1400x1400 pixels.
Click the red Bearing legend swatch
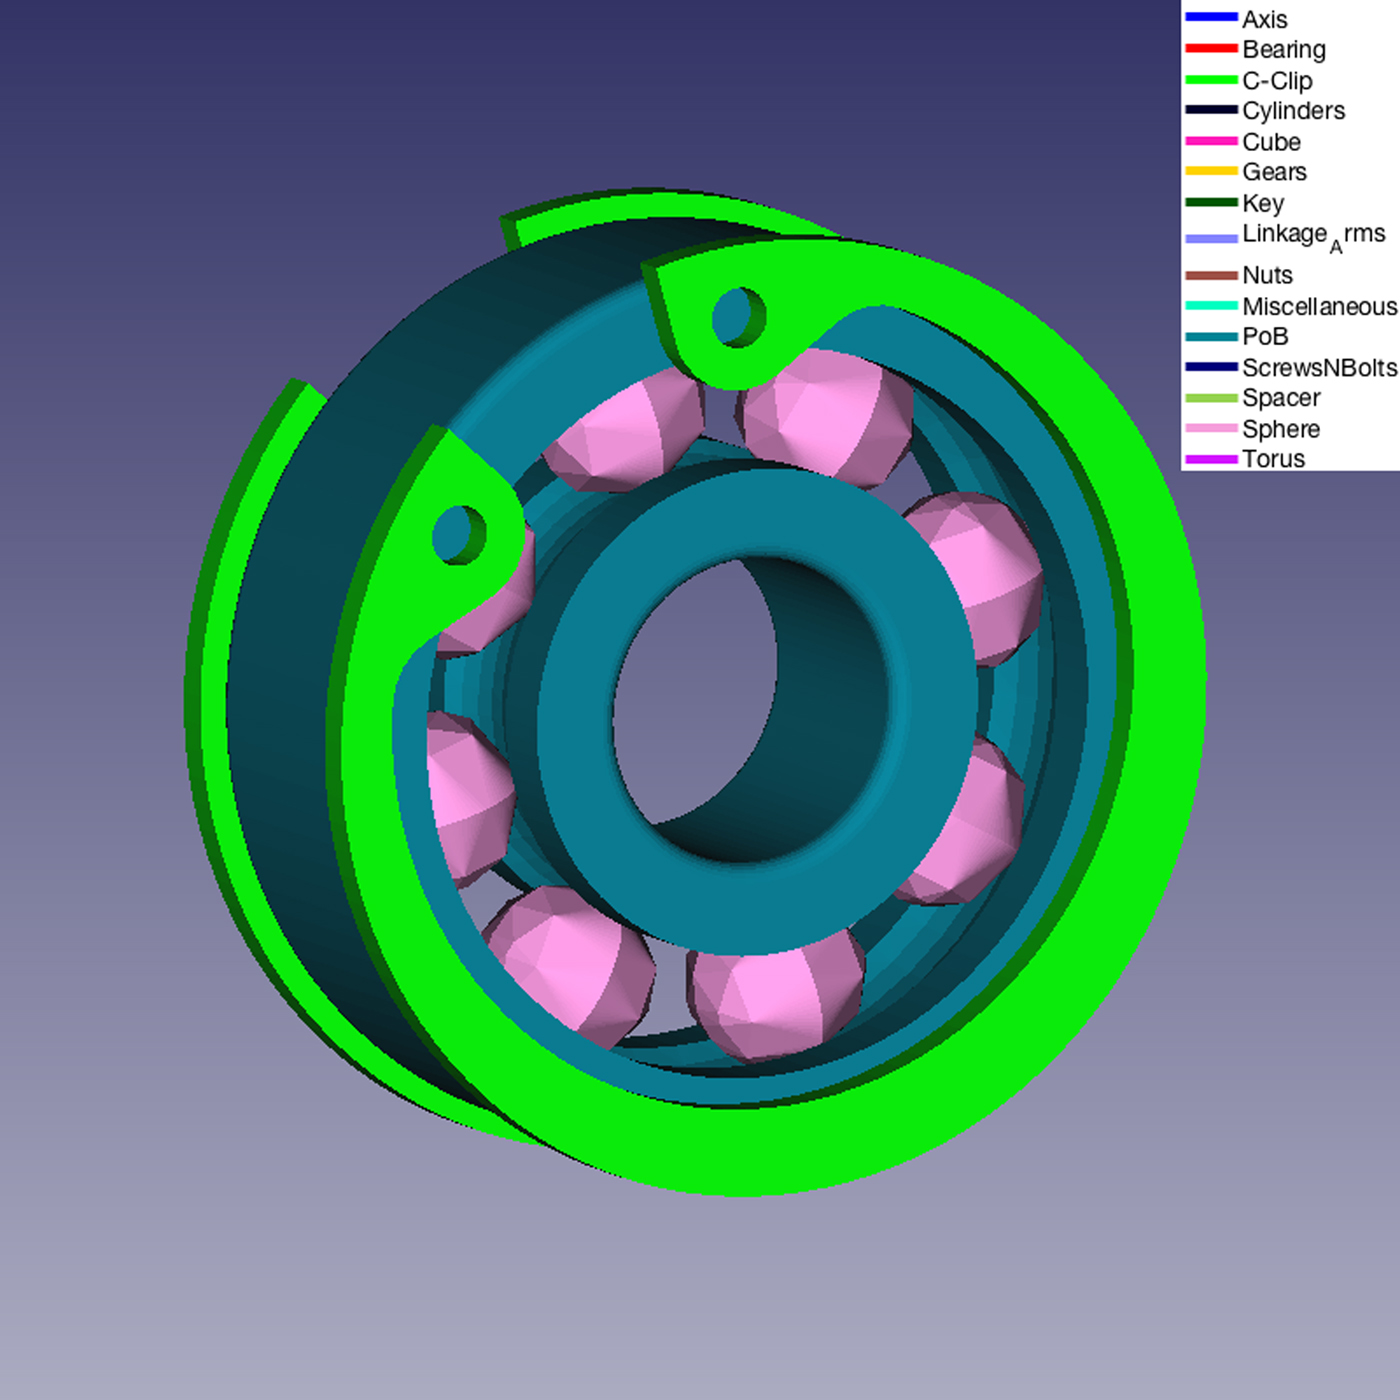point(1211,48)
